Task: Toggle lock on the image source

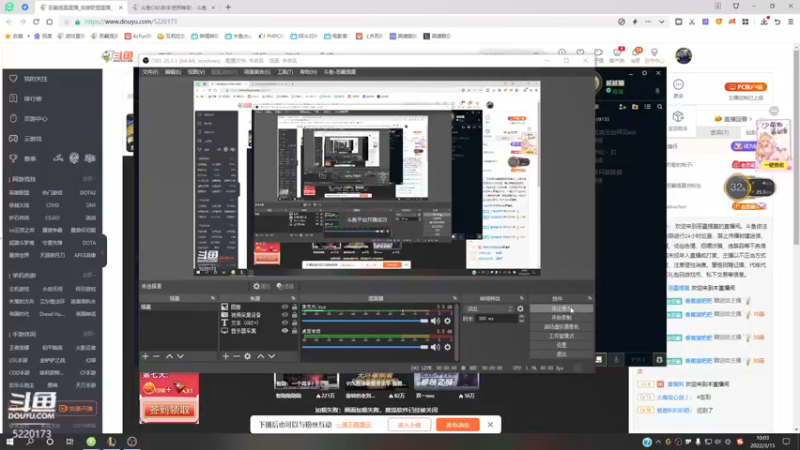Action: (x=294, y=307)
